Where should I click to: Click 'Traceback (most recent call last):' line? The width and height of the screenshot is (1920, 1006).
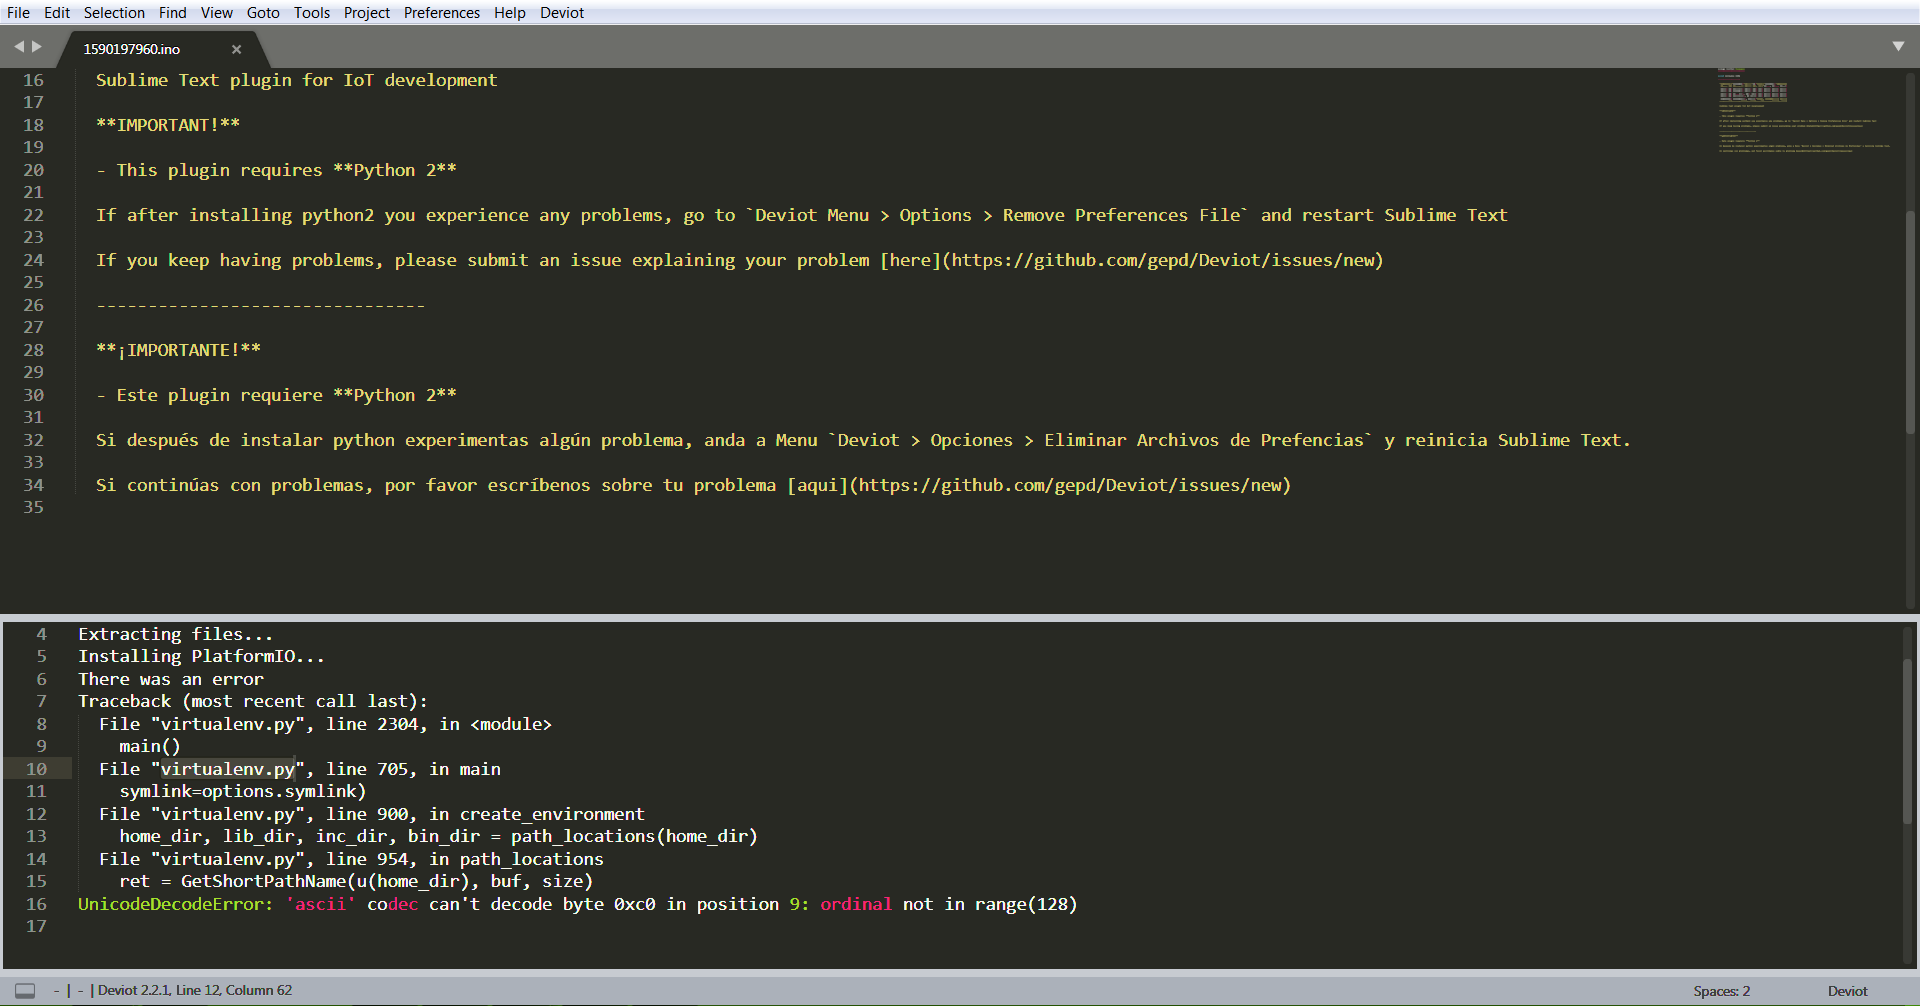(x=253, y=701)
